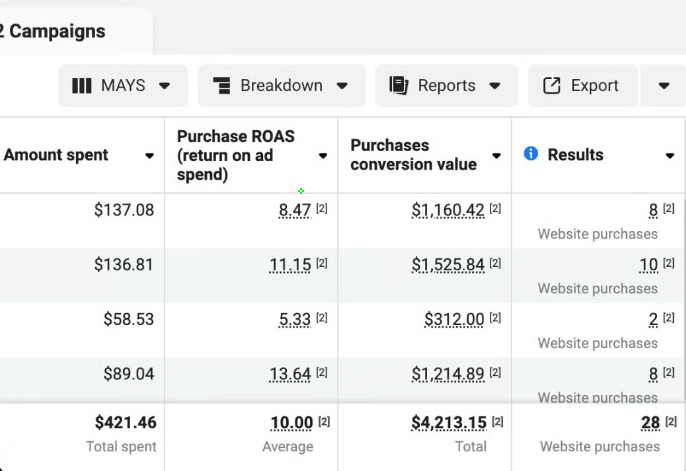Expand the Breakdown dropdown menu
Viewport: 686px width, 471px height.
(342, 86)
